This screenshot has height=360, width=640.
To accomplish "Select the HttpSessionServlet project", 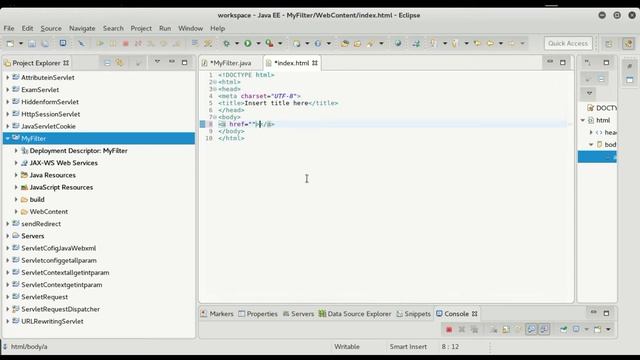I will click(x=50, y=114).
